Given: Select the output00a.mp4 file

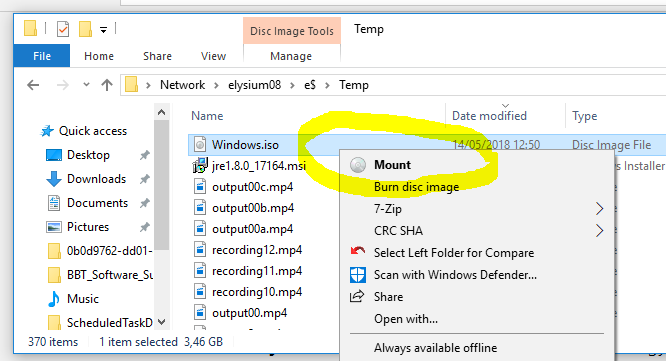Looking at the screenshot, I should 252,229.
